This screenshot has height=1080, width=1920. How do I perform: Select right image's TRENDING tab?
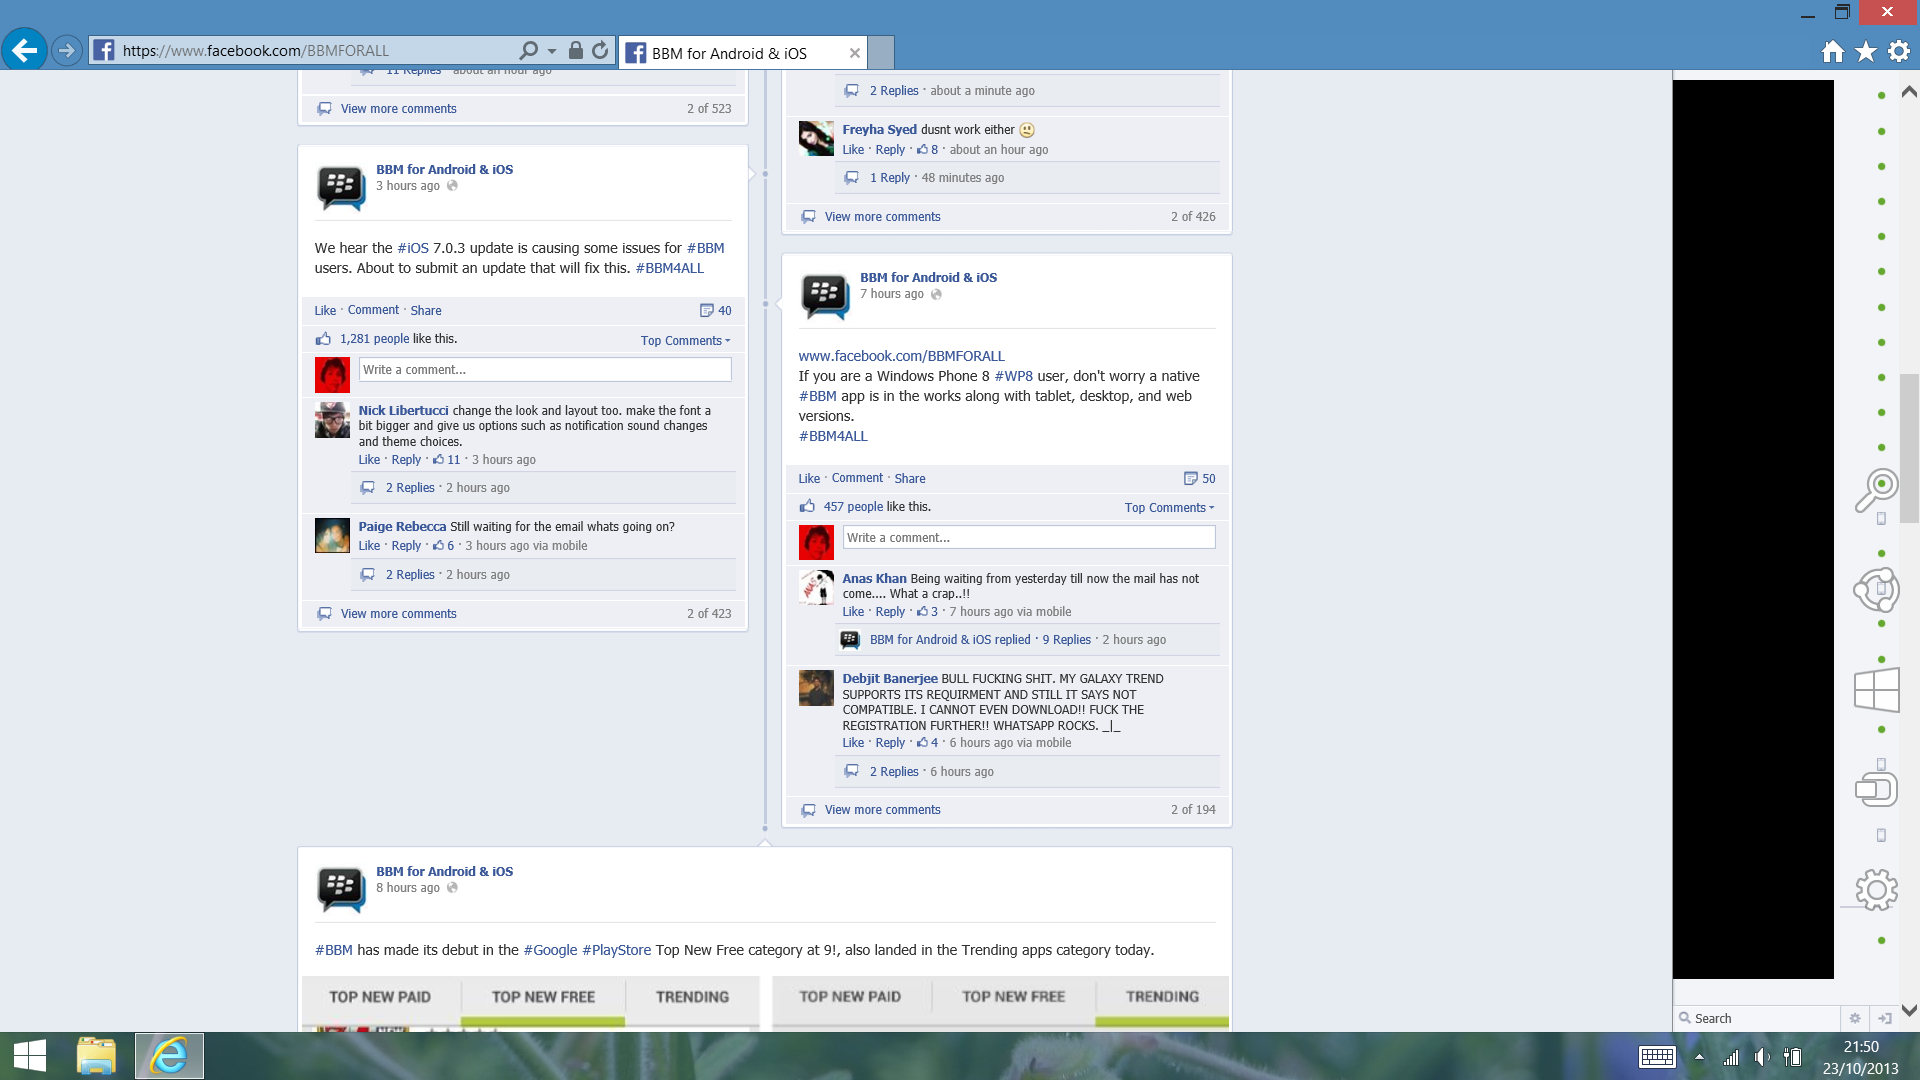[1162, 997]
